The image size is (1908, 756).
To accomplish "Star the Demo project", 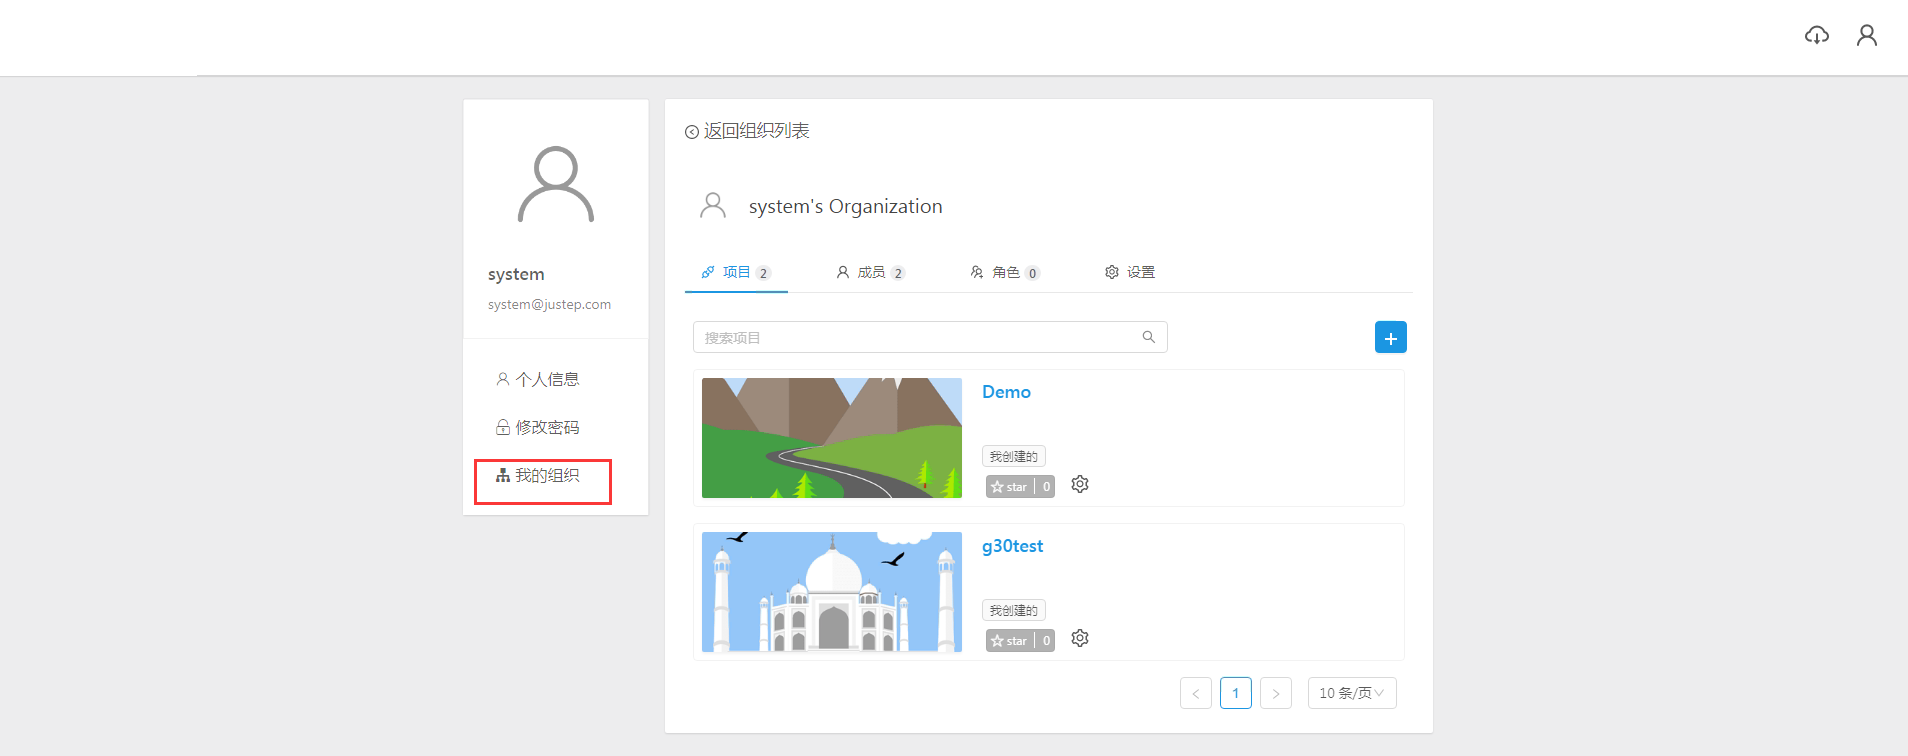I will 1010,487.
